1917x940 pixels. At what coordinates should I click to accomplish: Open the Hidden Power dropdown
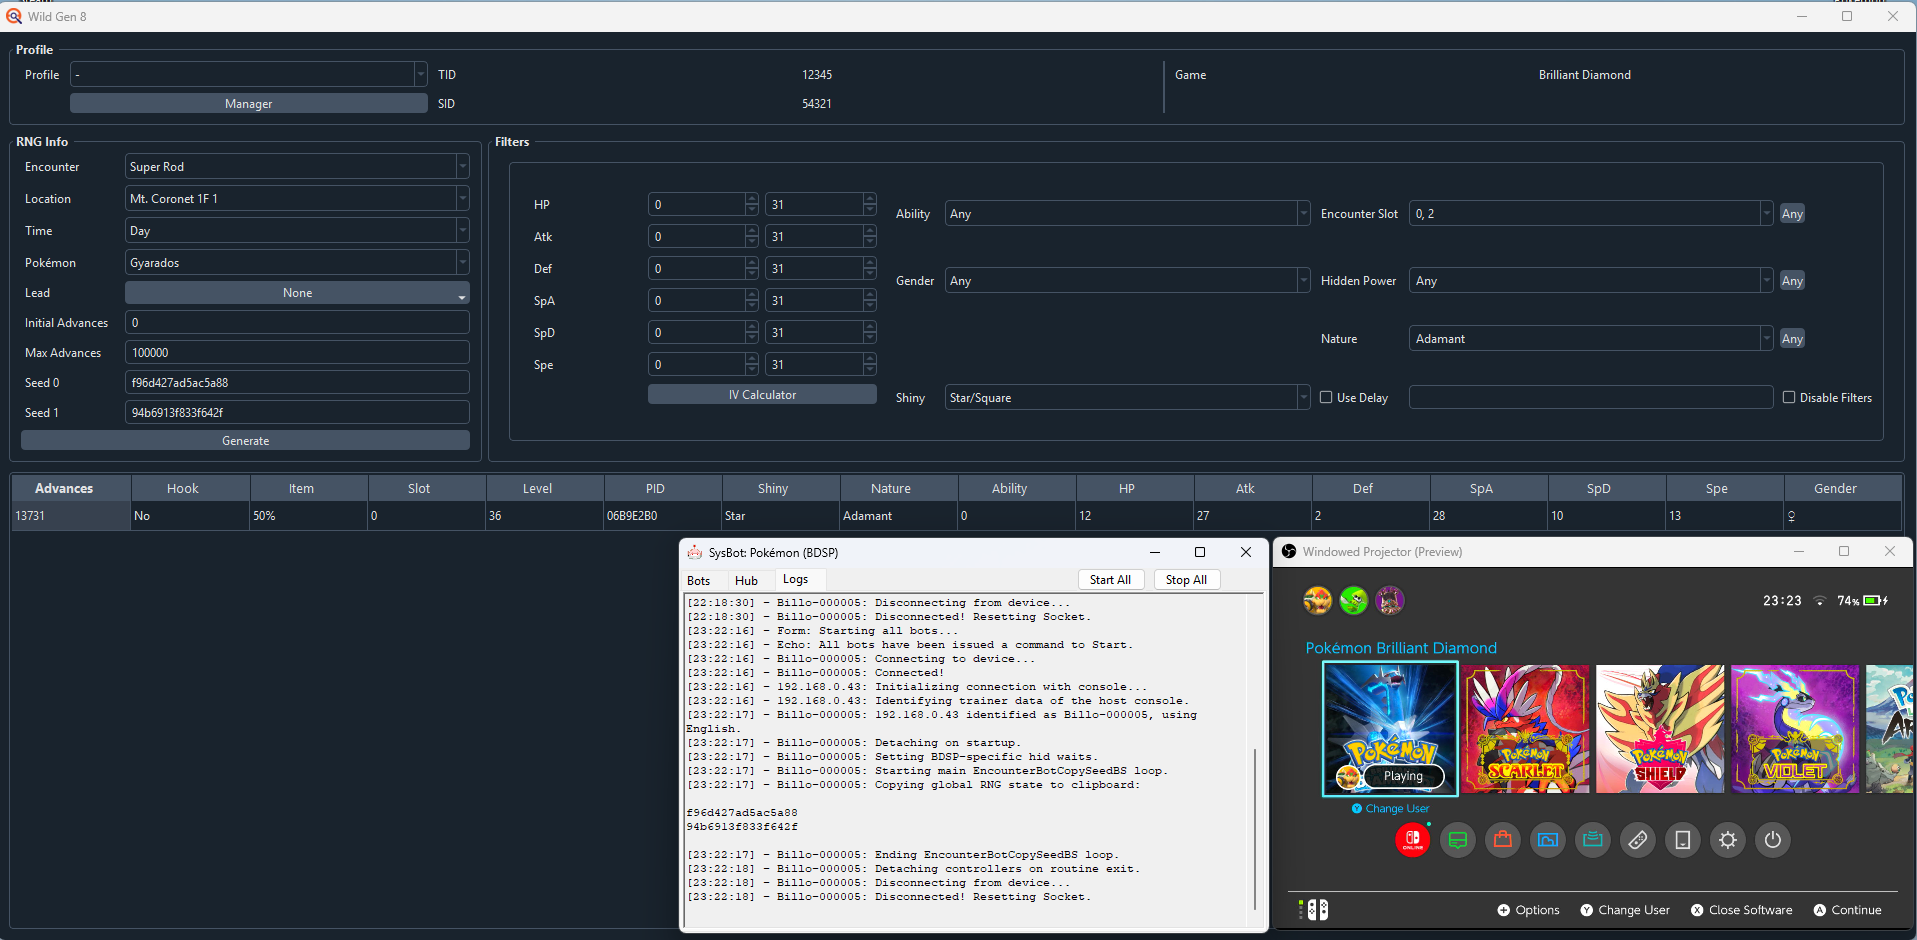coord(1591,280)
